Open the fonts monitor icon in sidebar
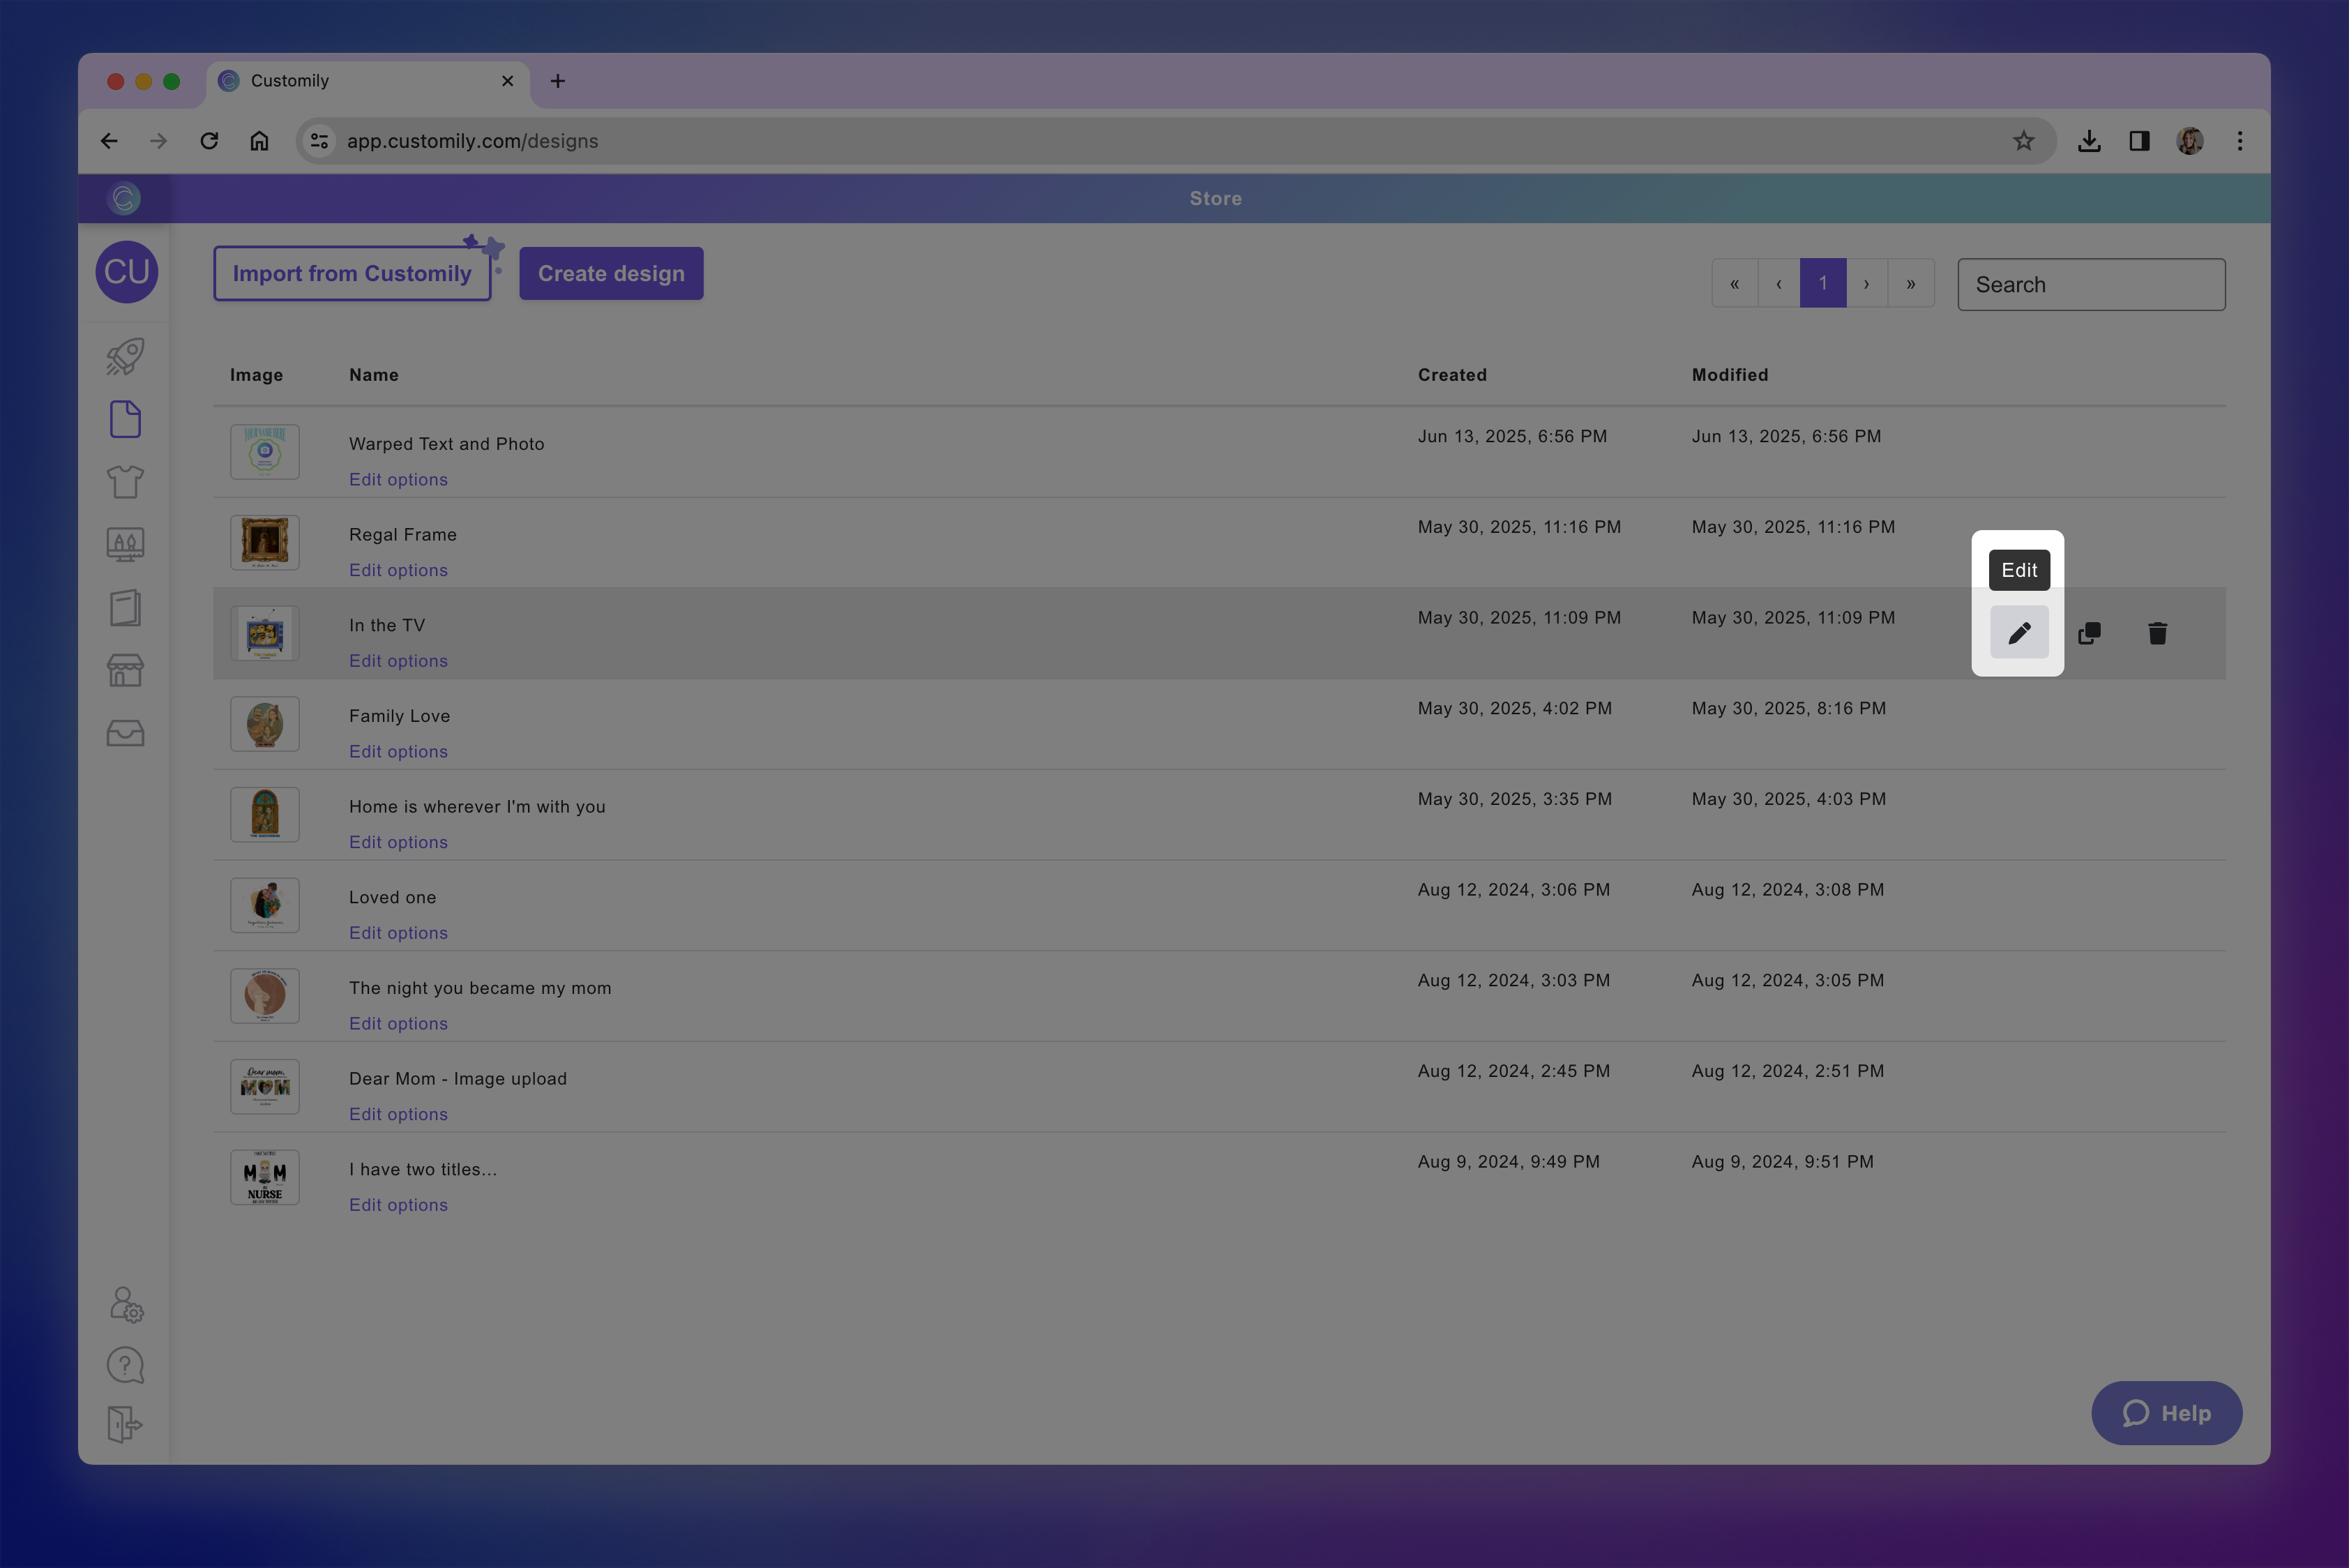The image size is (2349, 1568). click(125, 544)
